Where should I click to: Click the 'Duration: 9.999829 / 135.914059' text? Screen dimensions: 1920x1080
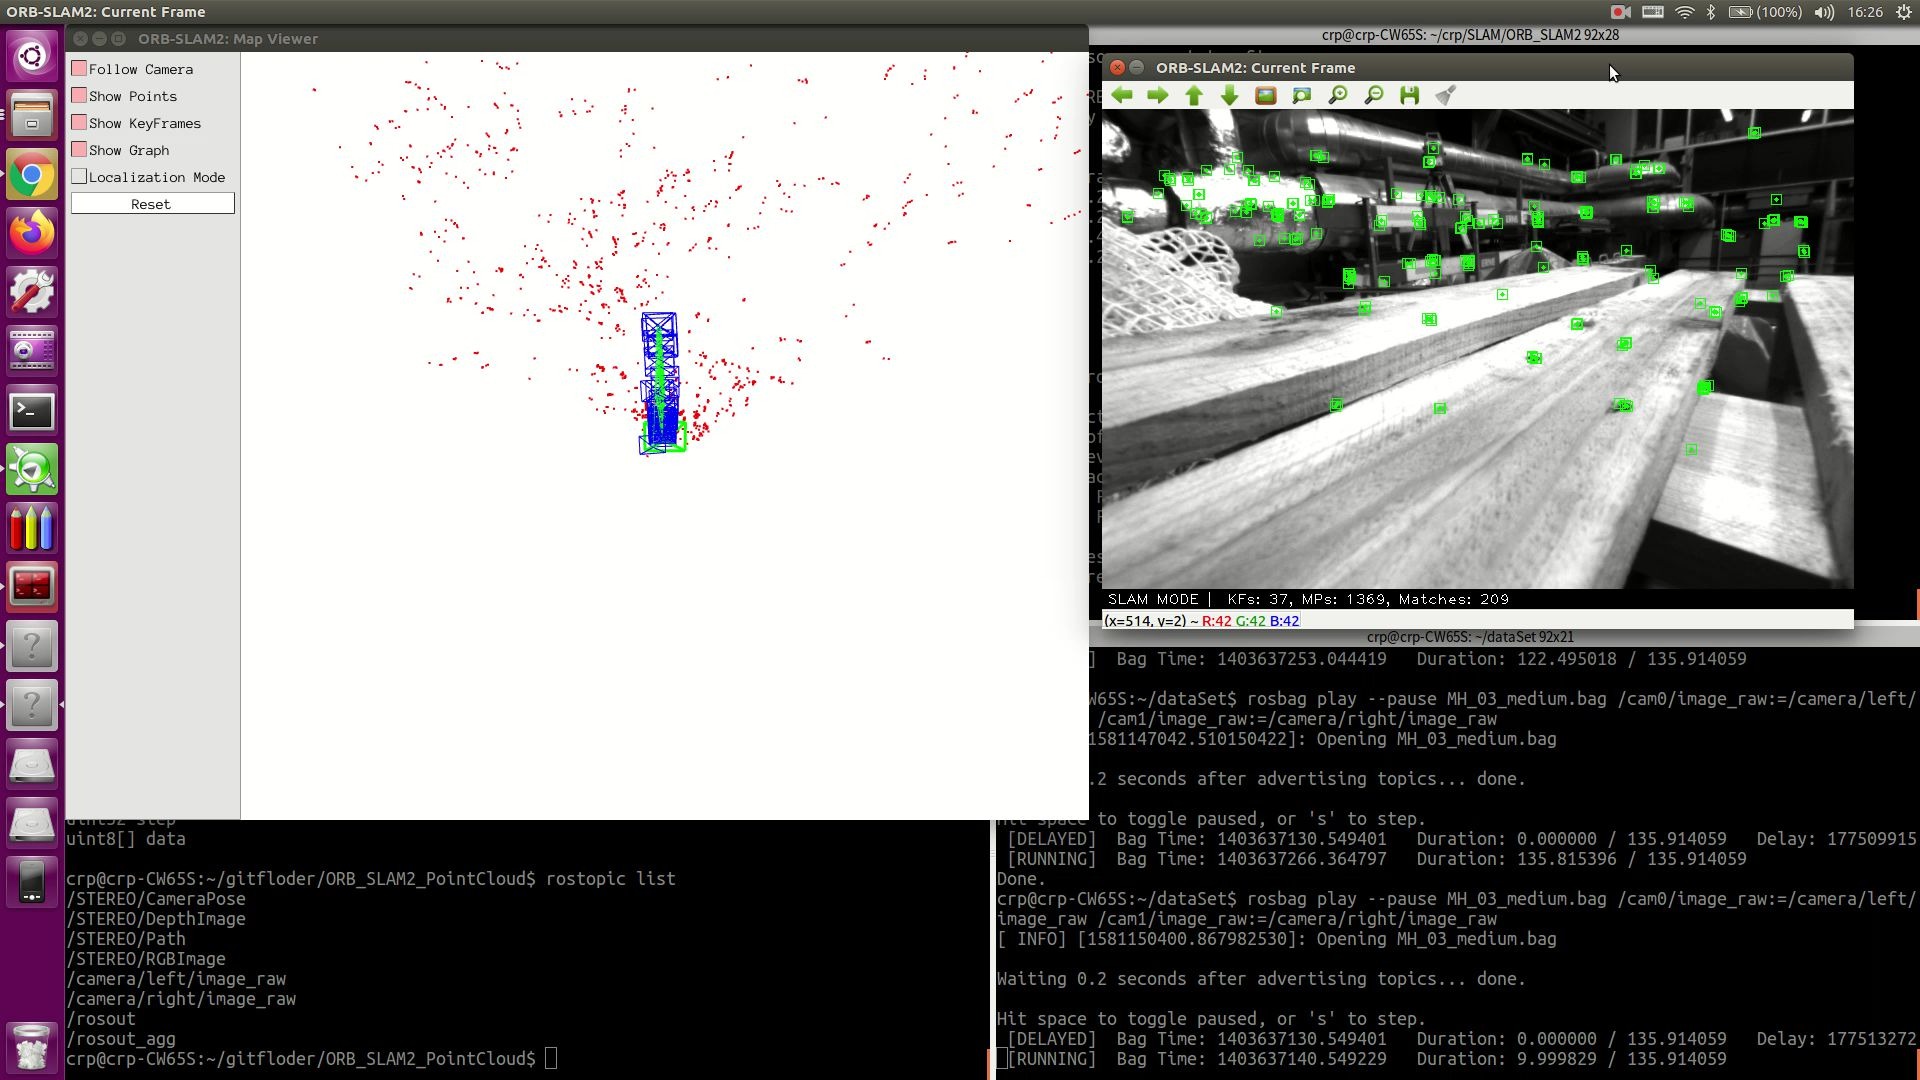coord(1571,1059)
